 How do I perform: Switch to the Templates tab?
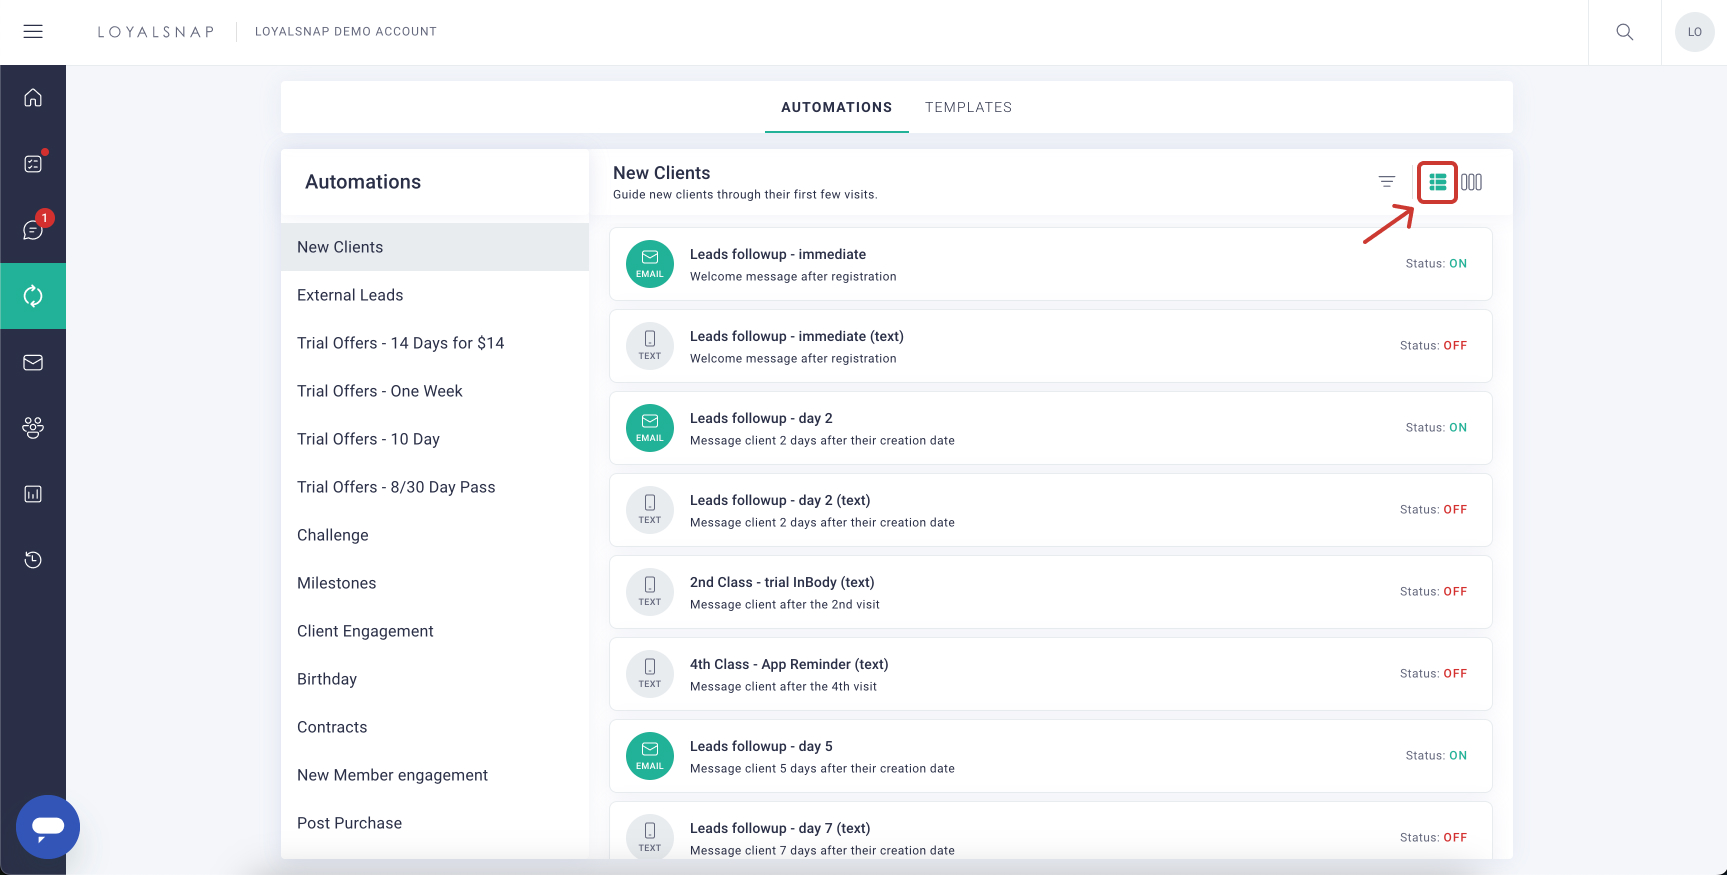click(x=968, y=107)
